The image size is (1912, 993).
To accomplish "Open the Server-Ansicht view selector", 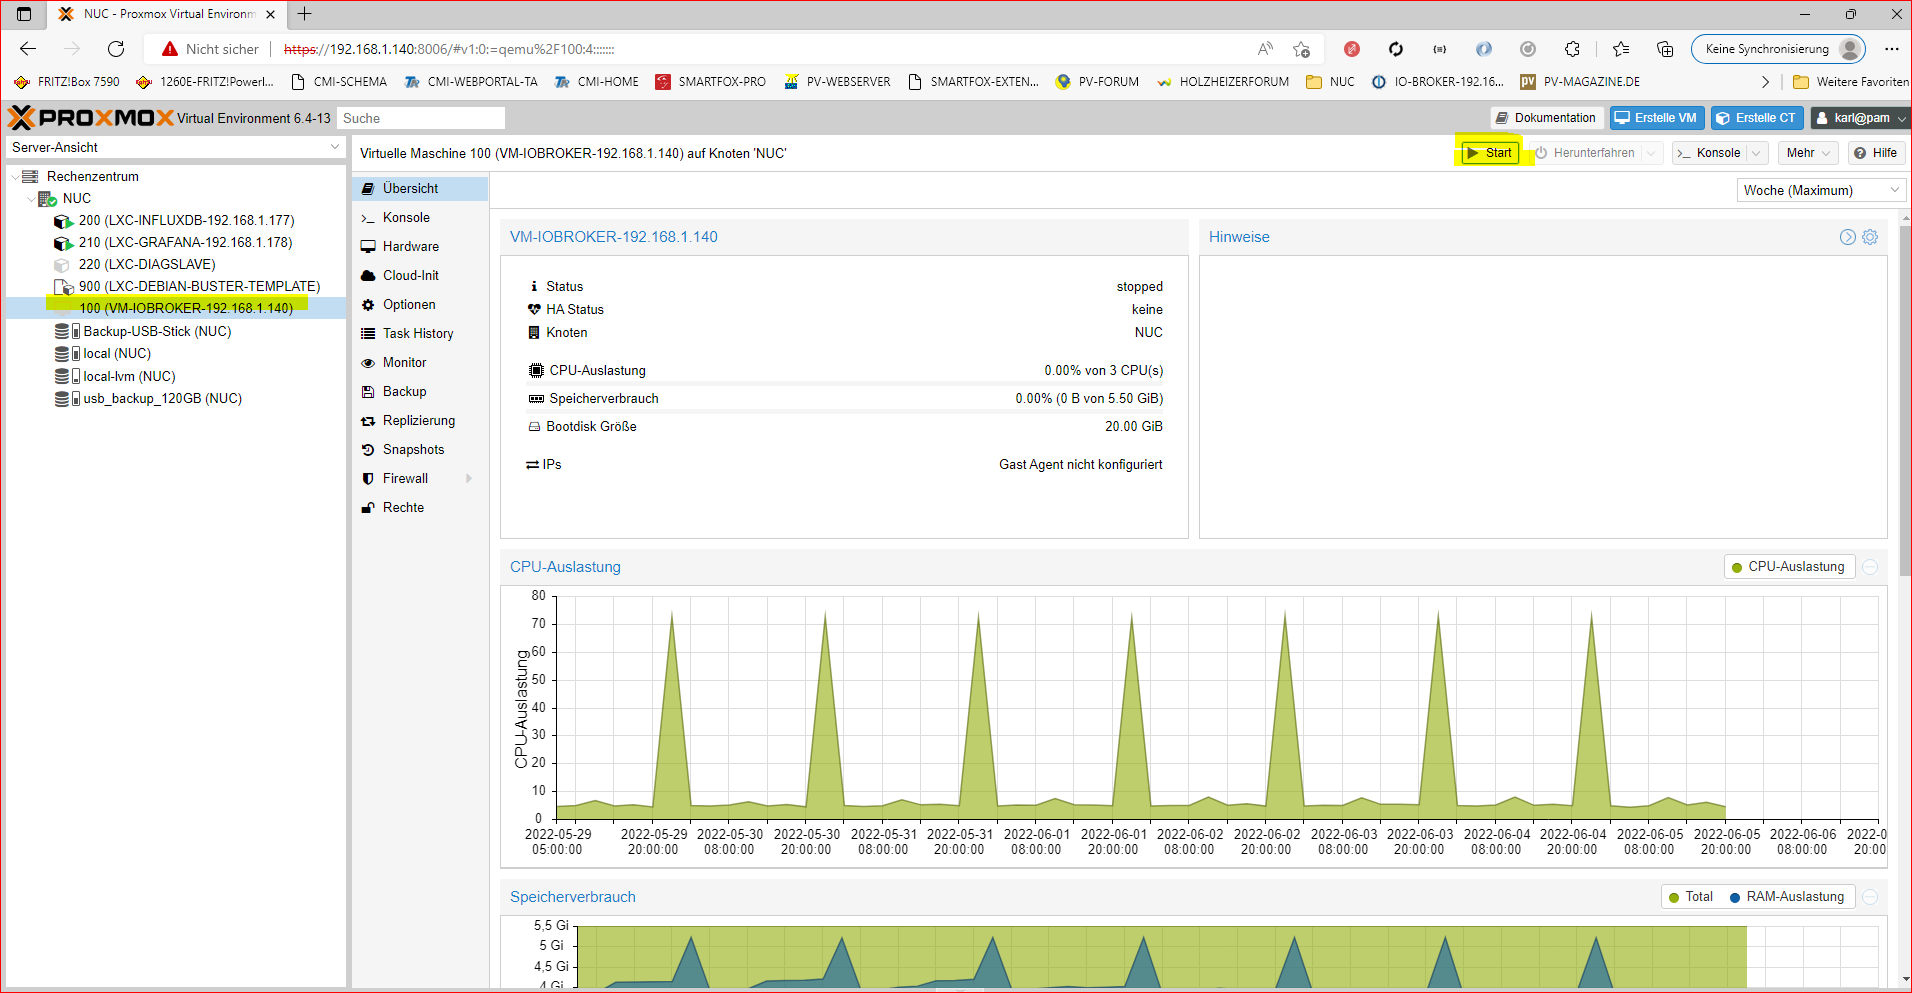I will coord(175,147).
